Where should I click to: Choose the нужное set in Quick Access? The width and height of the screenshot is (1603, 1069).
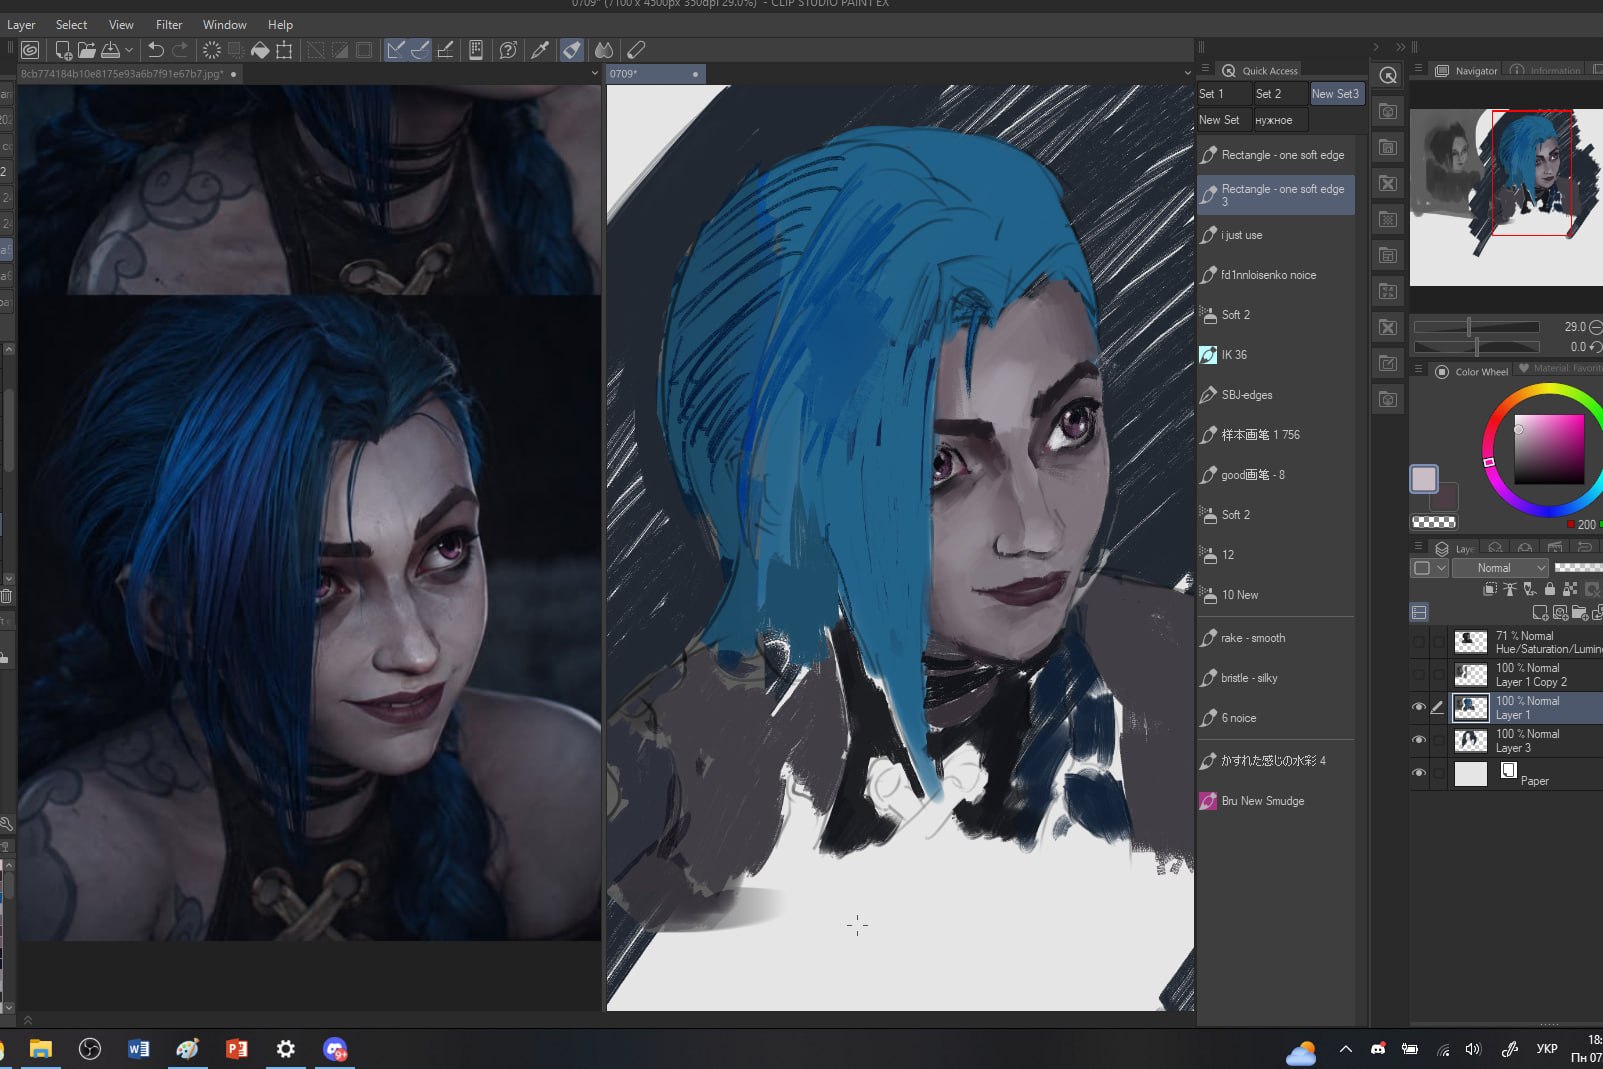pos(1281,120)
